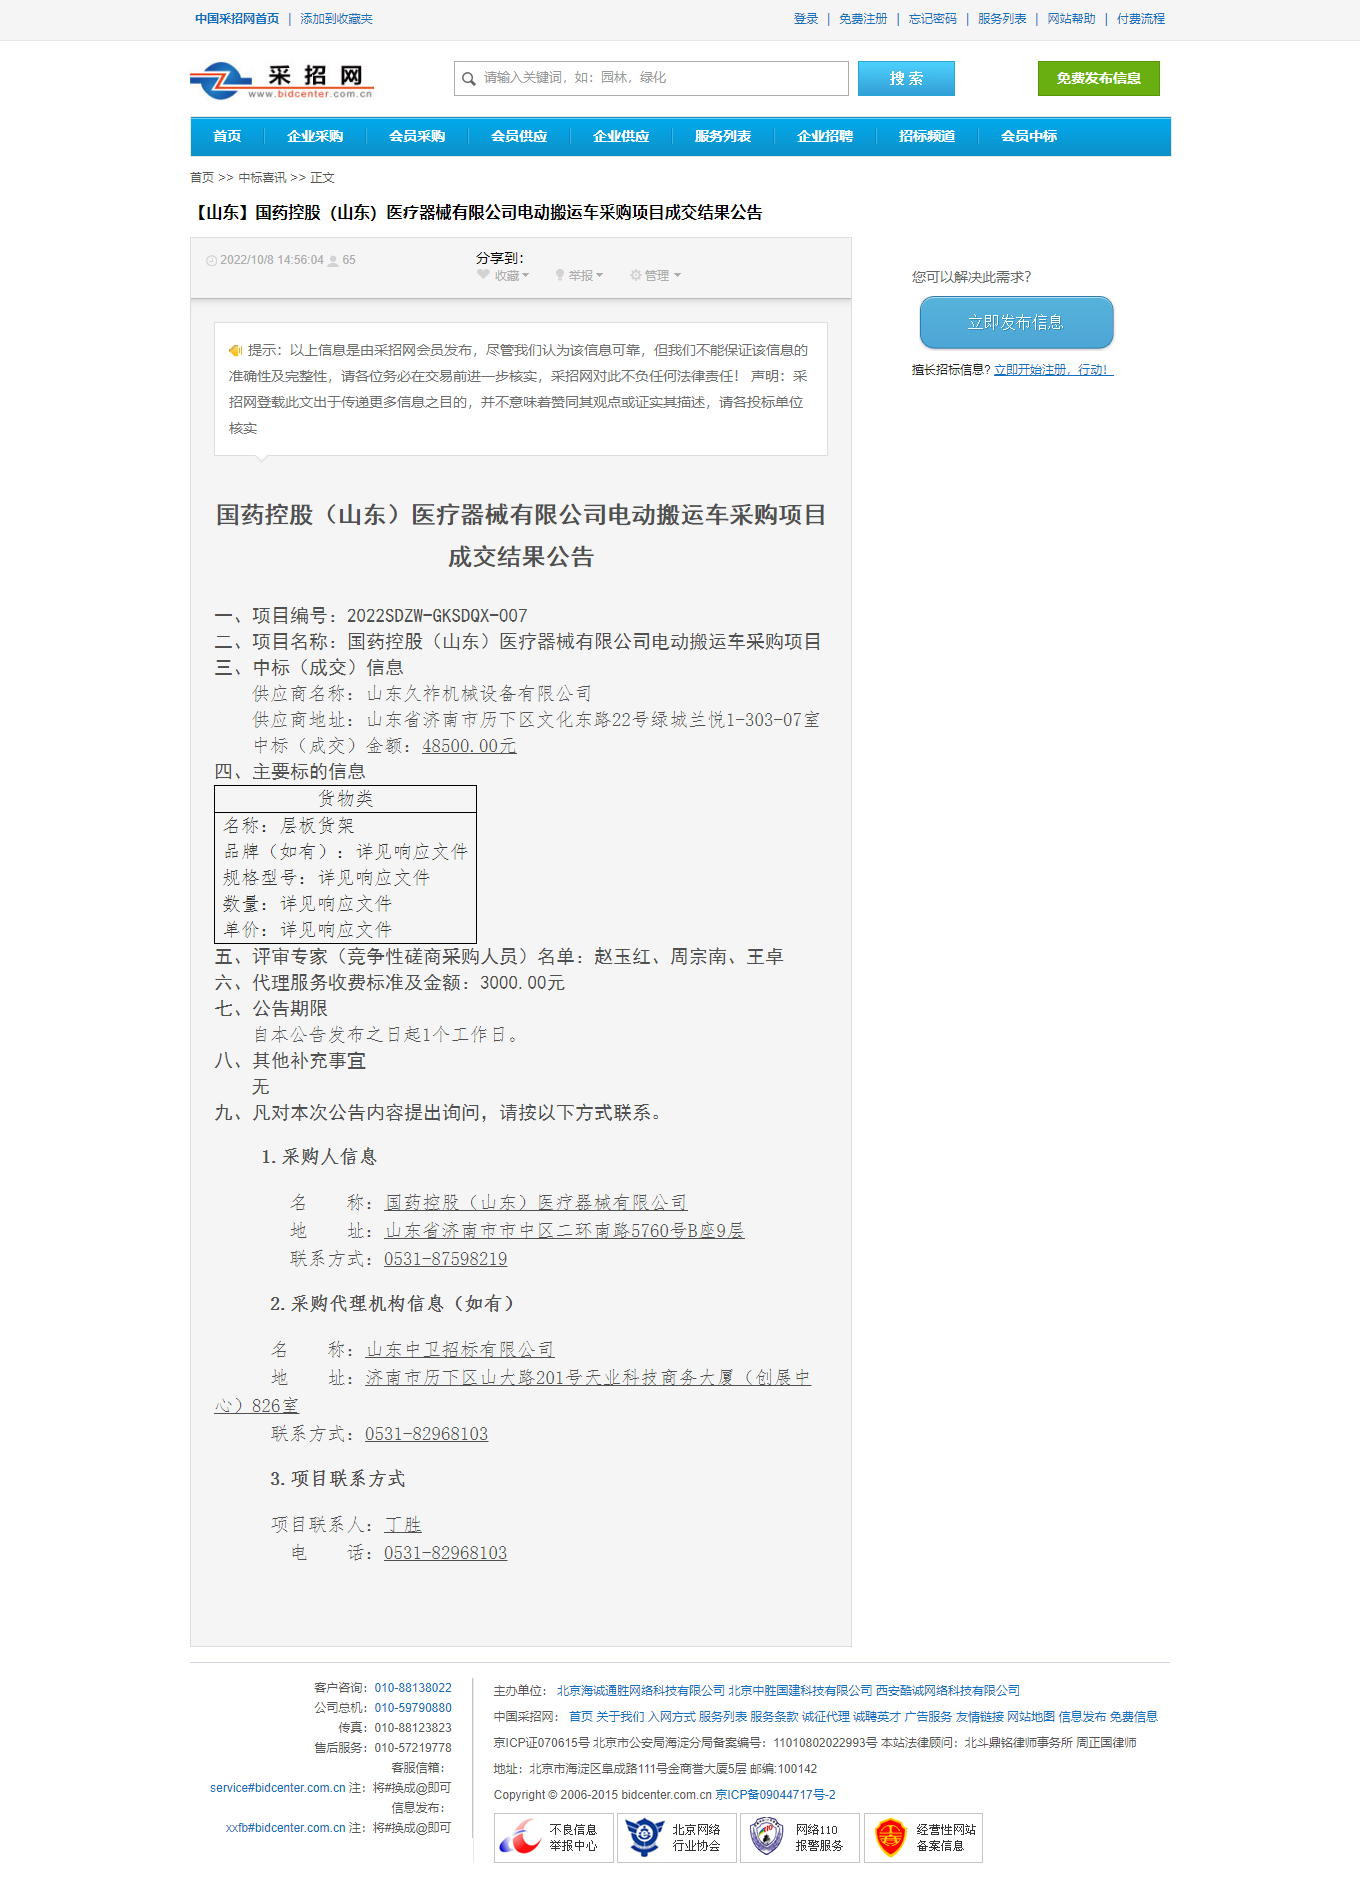Click footer link 西安酷诚网络科技有限公司
Image resolution: width=1360 pixels, height=1878 pixels.
coord(948,1691)
